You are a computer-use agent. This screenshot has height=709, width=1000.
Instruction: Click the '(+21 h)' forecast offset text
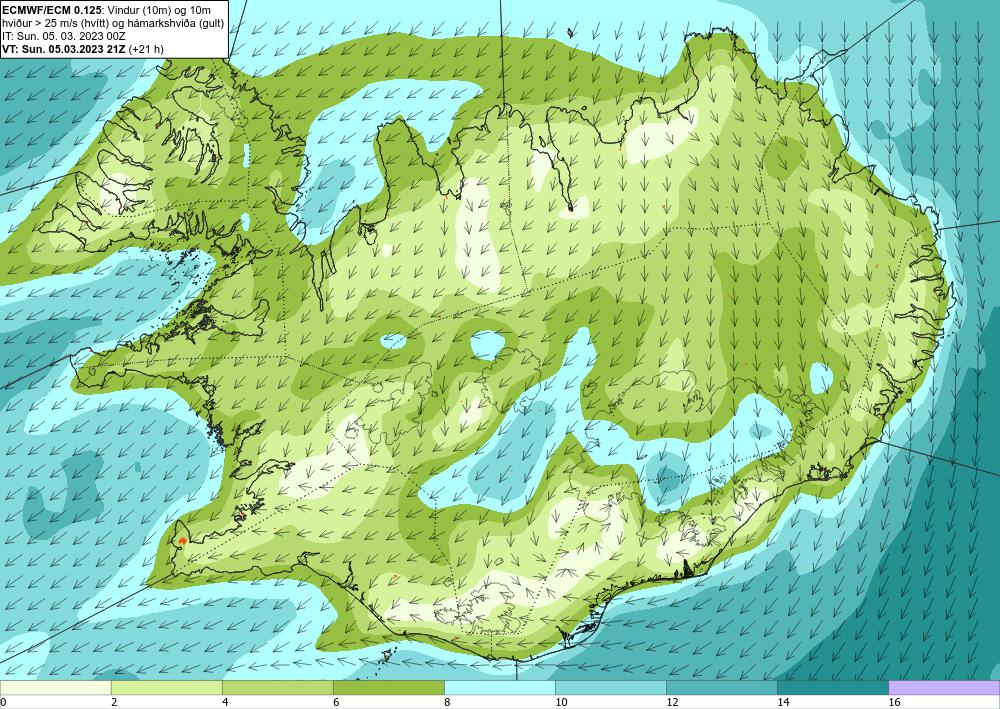[x=146, y=49]
